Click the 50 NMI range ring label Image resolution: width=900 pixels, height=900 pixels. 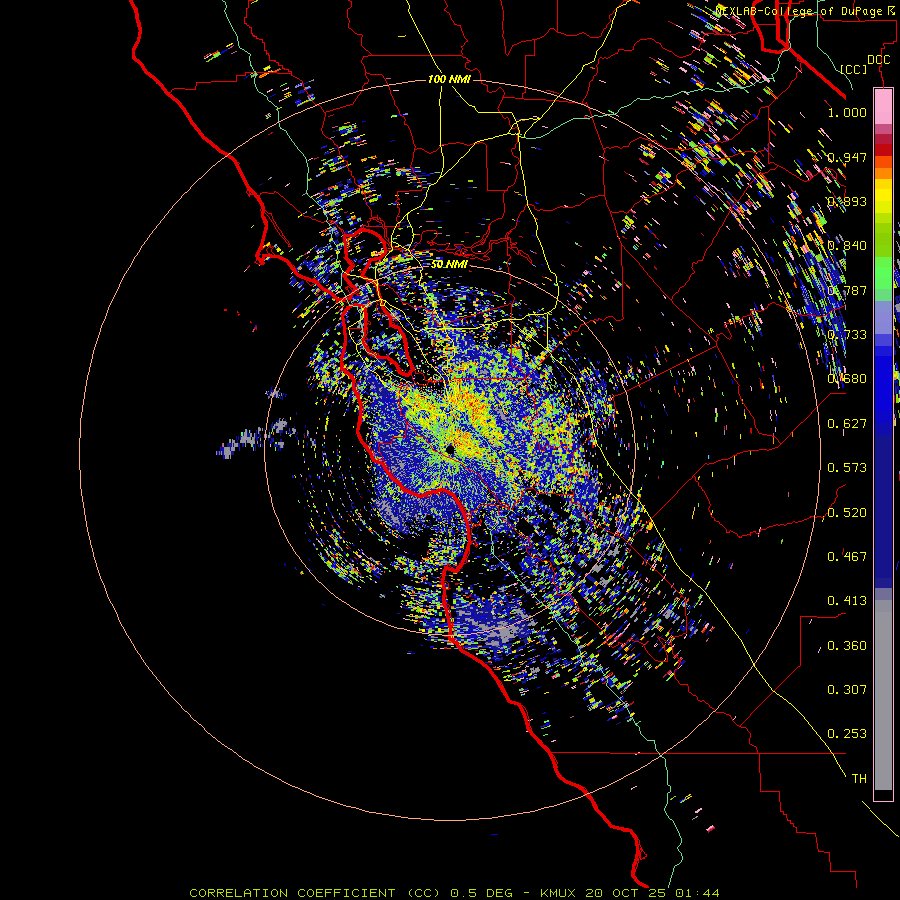coord(449,265)
